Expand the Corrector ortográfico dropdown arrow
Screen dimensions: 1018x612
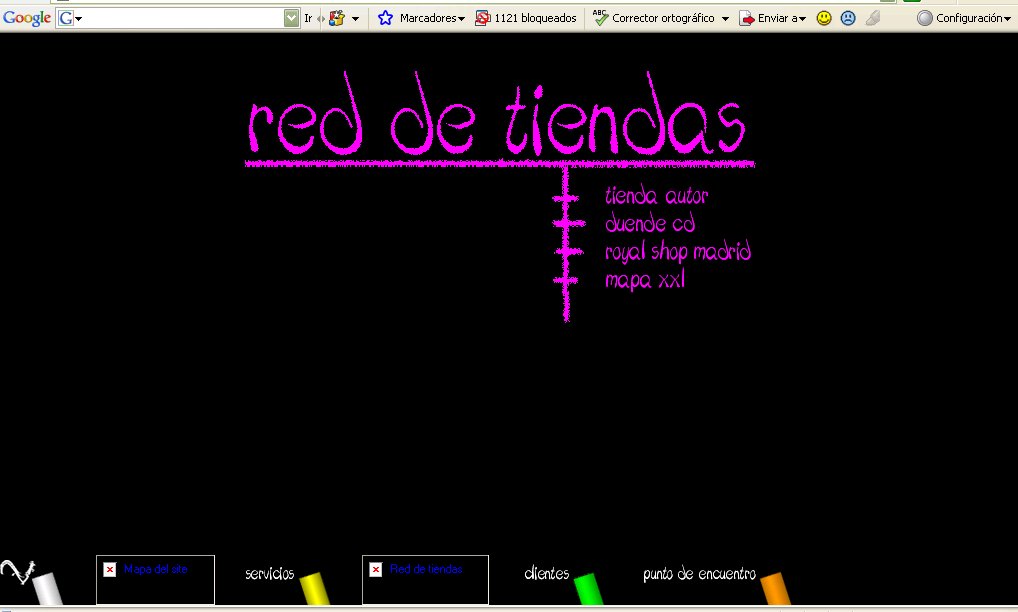(x=725, y=19)
